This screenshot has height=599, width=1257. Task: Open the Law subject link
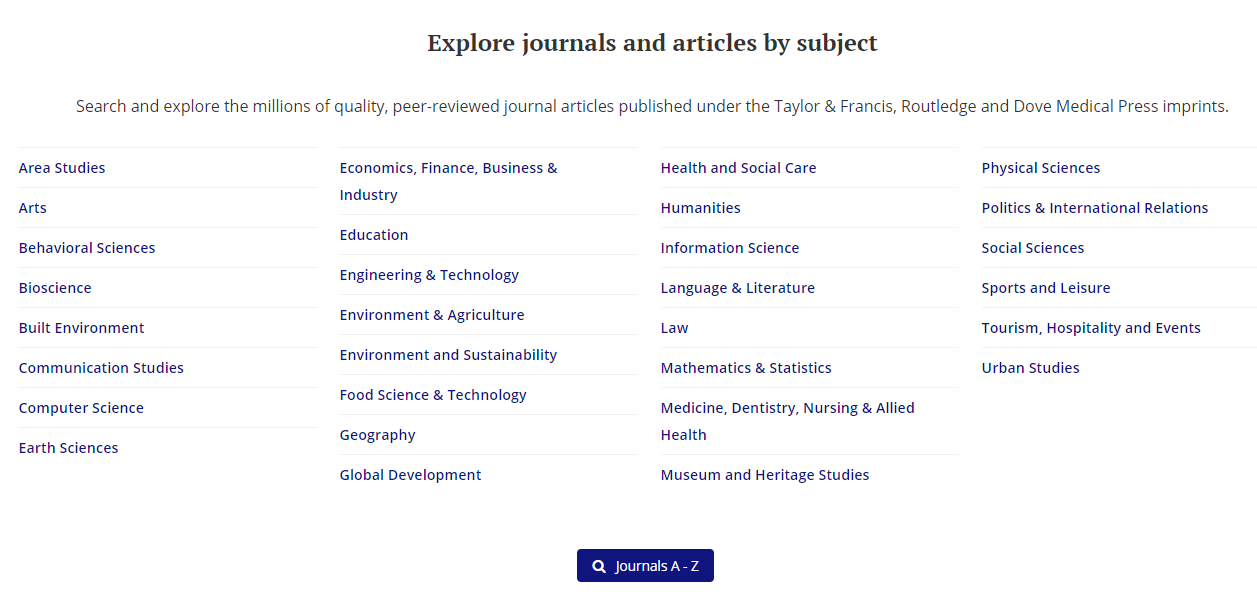pos(675,328)
